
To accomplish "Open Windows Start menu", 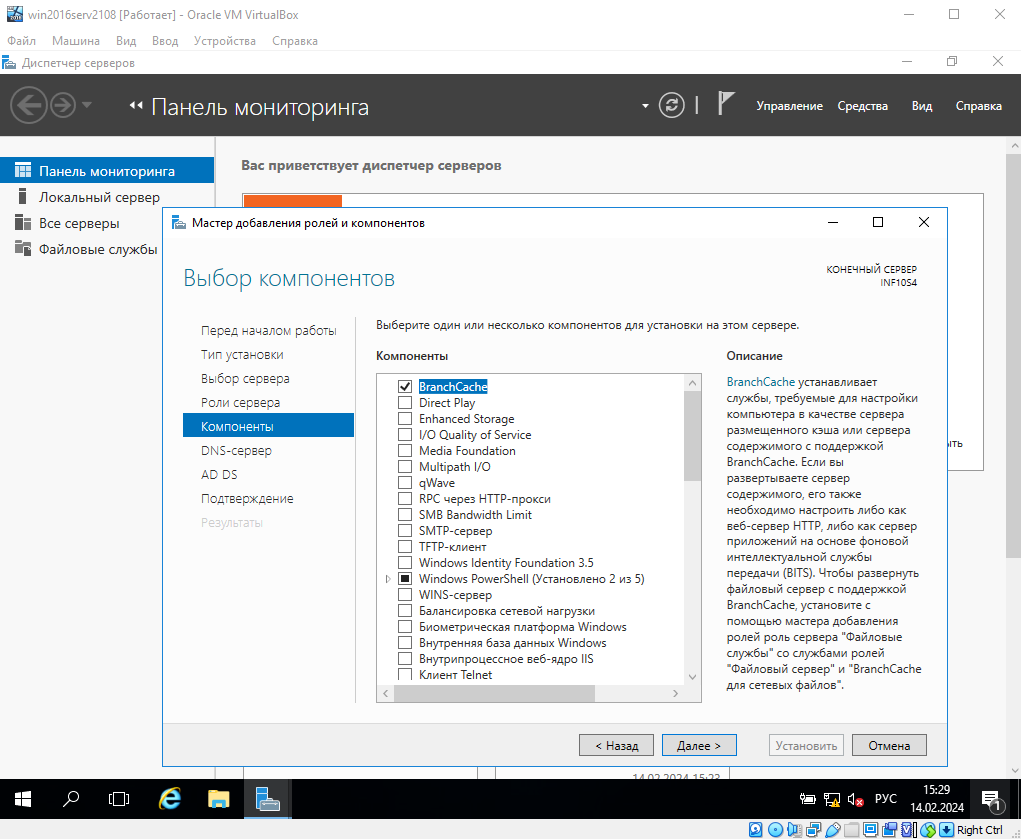I will [x=23, y=799].
